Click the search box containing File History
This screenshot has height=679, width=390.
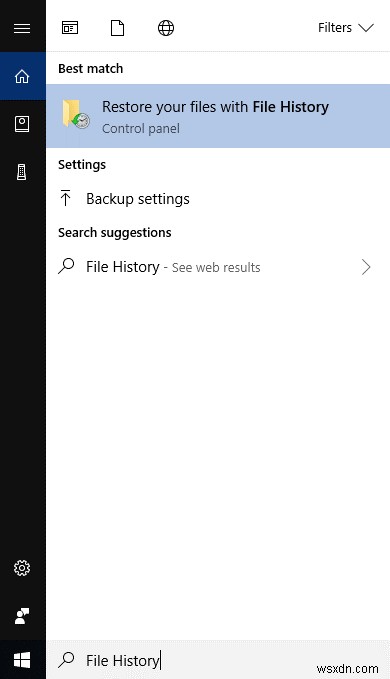pos(218,660)
